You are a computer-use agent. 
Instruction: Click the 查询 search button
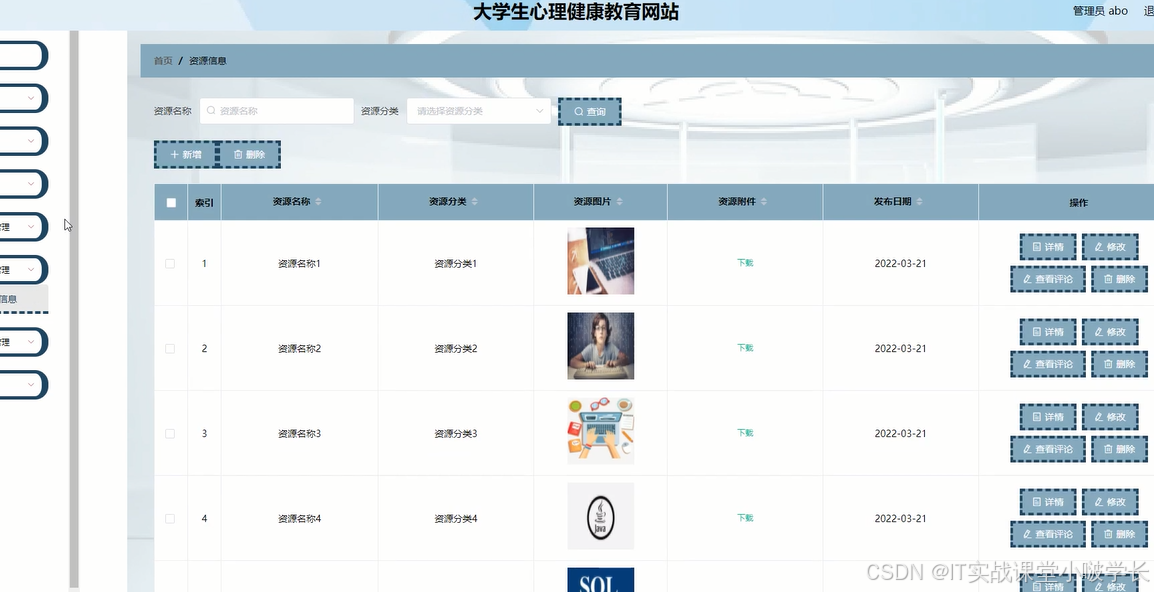pyautogui.click(x=590, y=112)
